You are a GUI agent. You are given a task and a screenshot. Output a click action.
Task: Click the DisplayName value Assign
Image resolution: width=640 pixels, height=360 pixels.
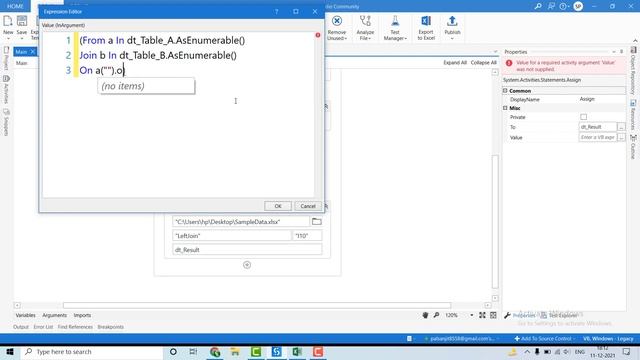pyautogui.click(x=587, y=99)
